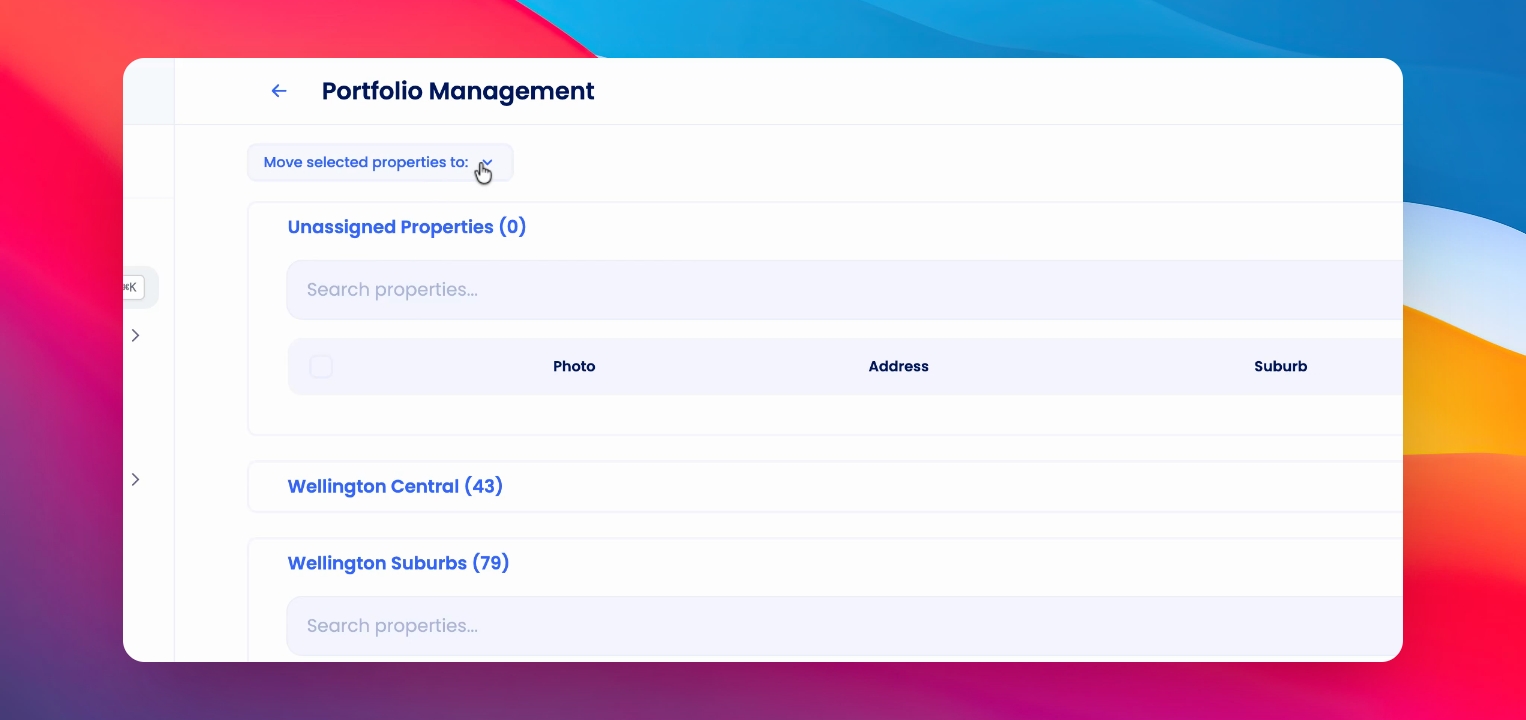
Task: Open the Move selected properties to dropdown
Action: point(380,162)
